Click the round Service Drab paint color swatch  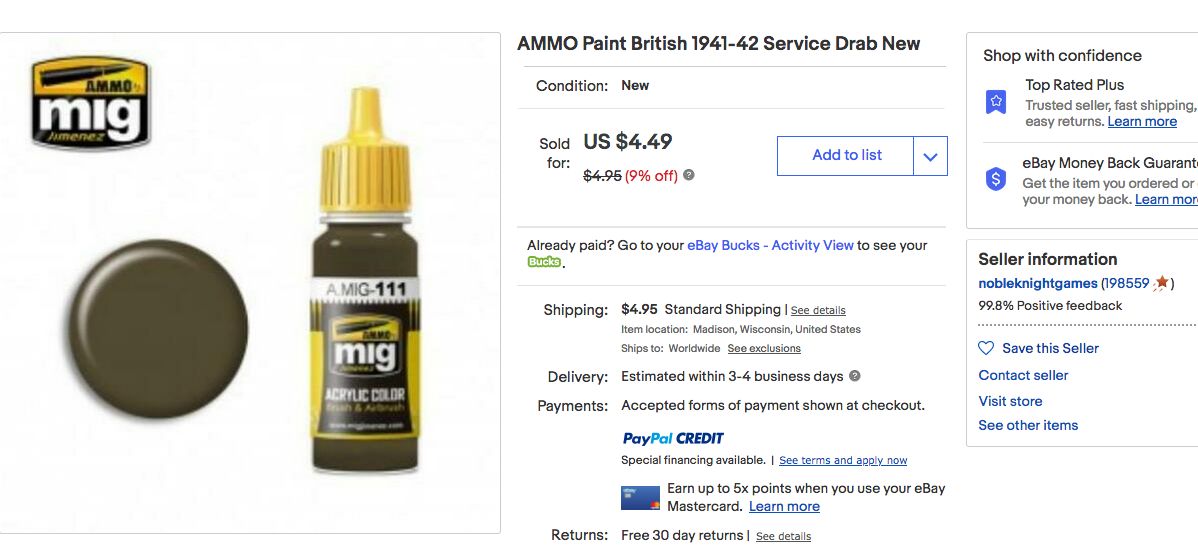161,327
